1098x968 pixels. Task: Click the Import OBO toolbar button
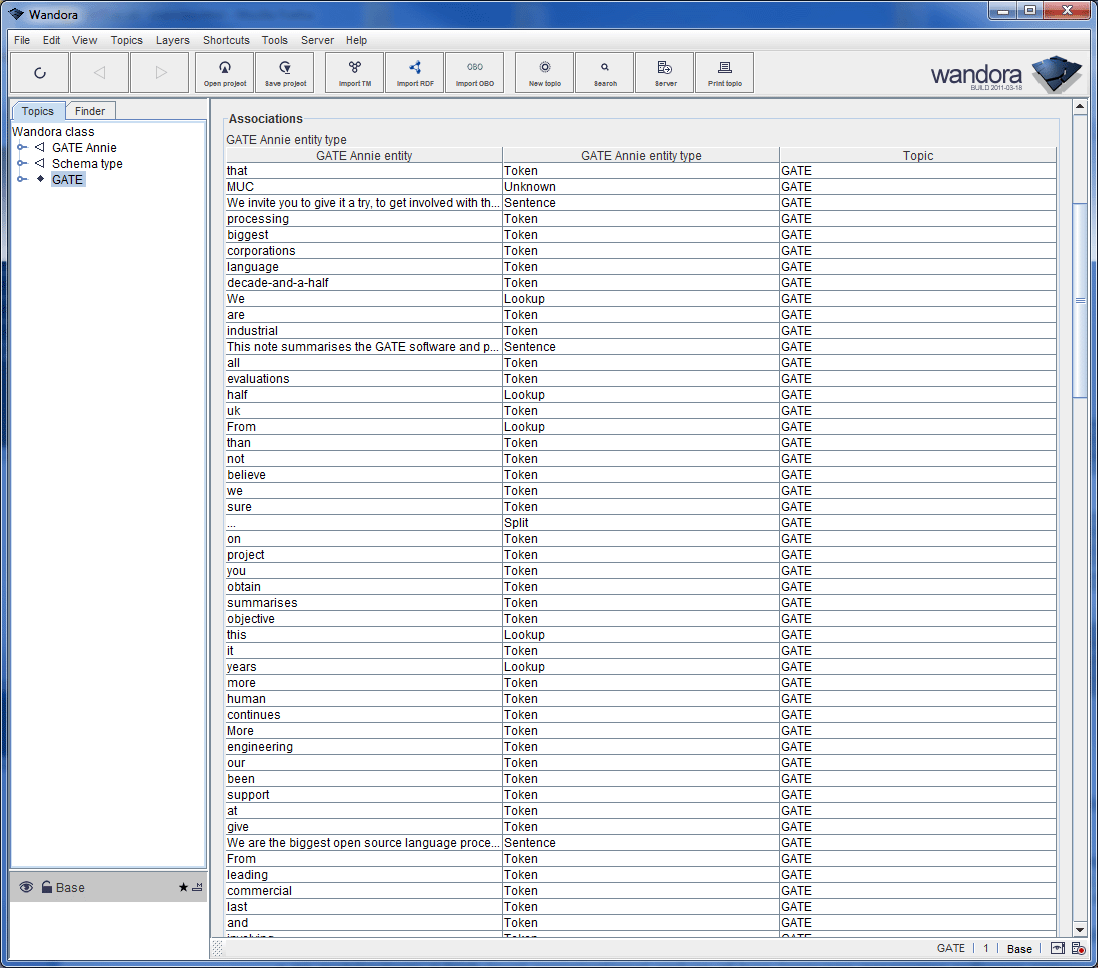coord(475,73)
